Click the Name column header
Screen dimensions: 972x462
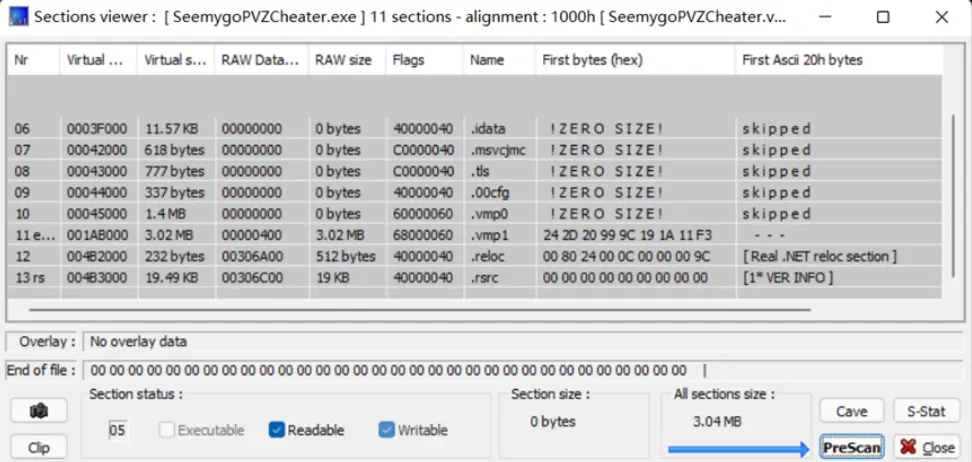click(499, 60)
